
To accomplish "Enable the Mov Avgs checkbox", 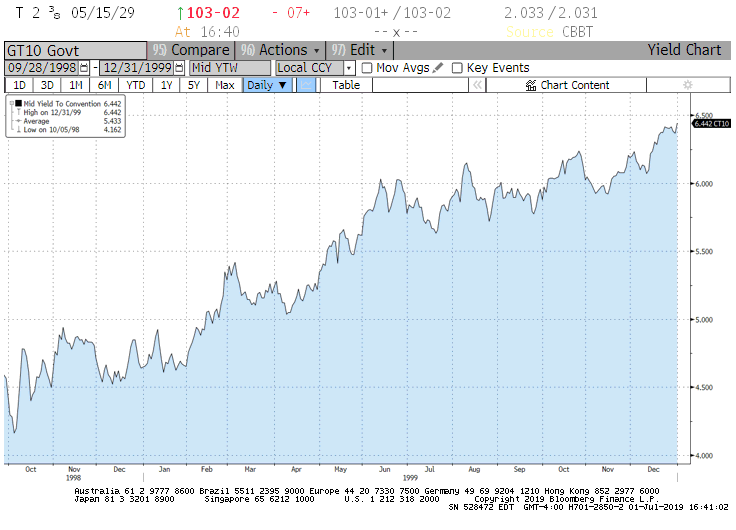I will (x=366, y=68).
